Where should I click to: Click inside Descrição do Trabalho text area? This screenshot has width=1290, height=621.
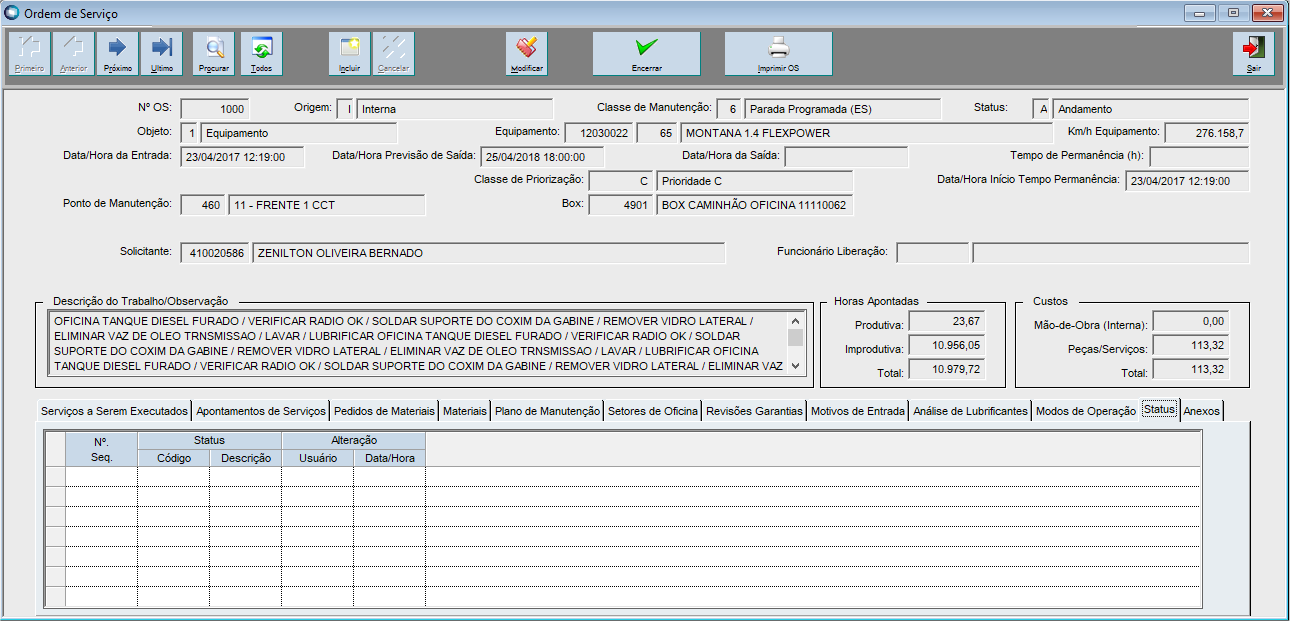[x=419, y=344]
